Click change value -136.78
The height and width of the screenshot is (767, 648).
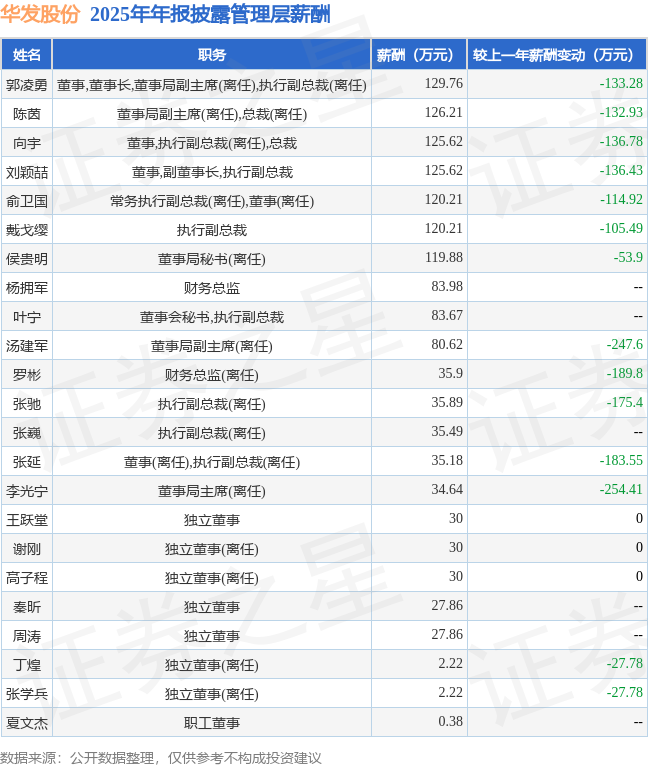[x=621, y=141]
